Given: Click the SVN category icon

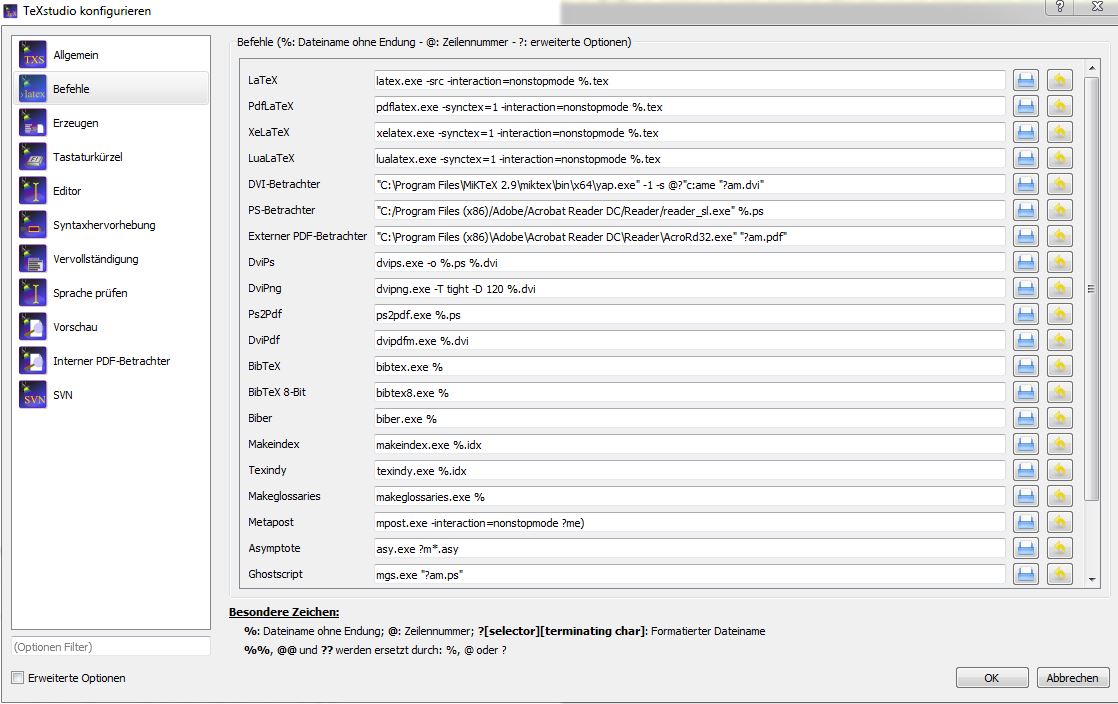Looking at the screenshot, I should point(33,394).
